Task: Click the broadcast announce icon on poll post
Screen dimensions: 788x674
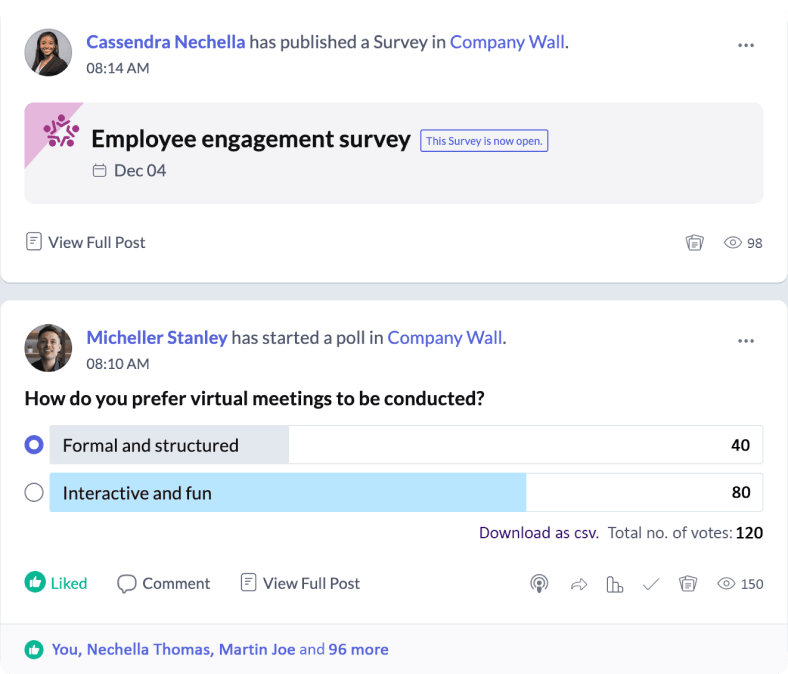Action: [x=539, y=584]
